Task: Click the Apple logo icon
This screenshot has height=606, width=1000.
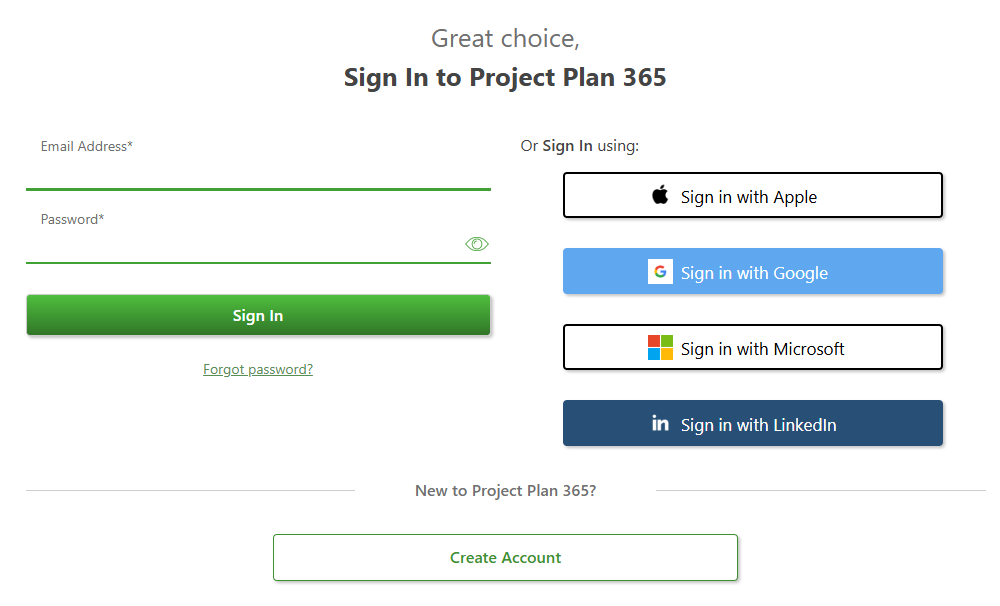Action: click(x=660, y=195)
